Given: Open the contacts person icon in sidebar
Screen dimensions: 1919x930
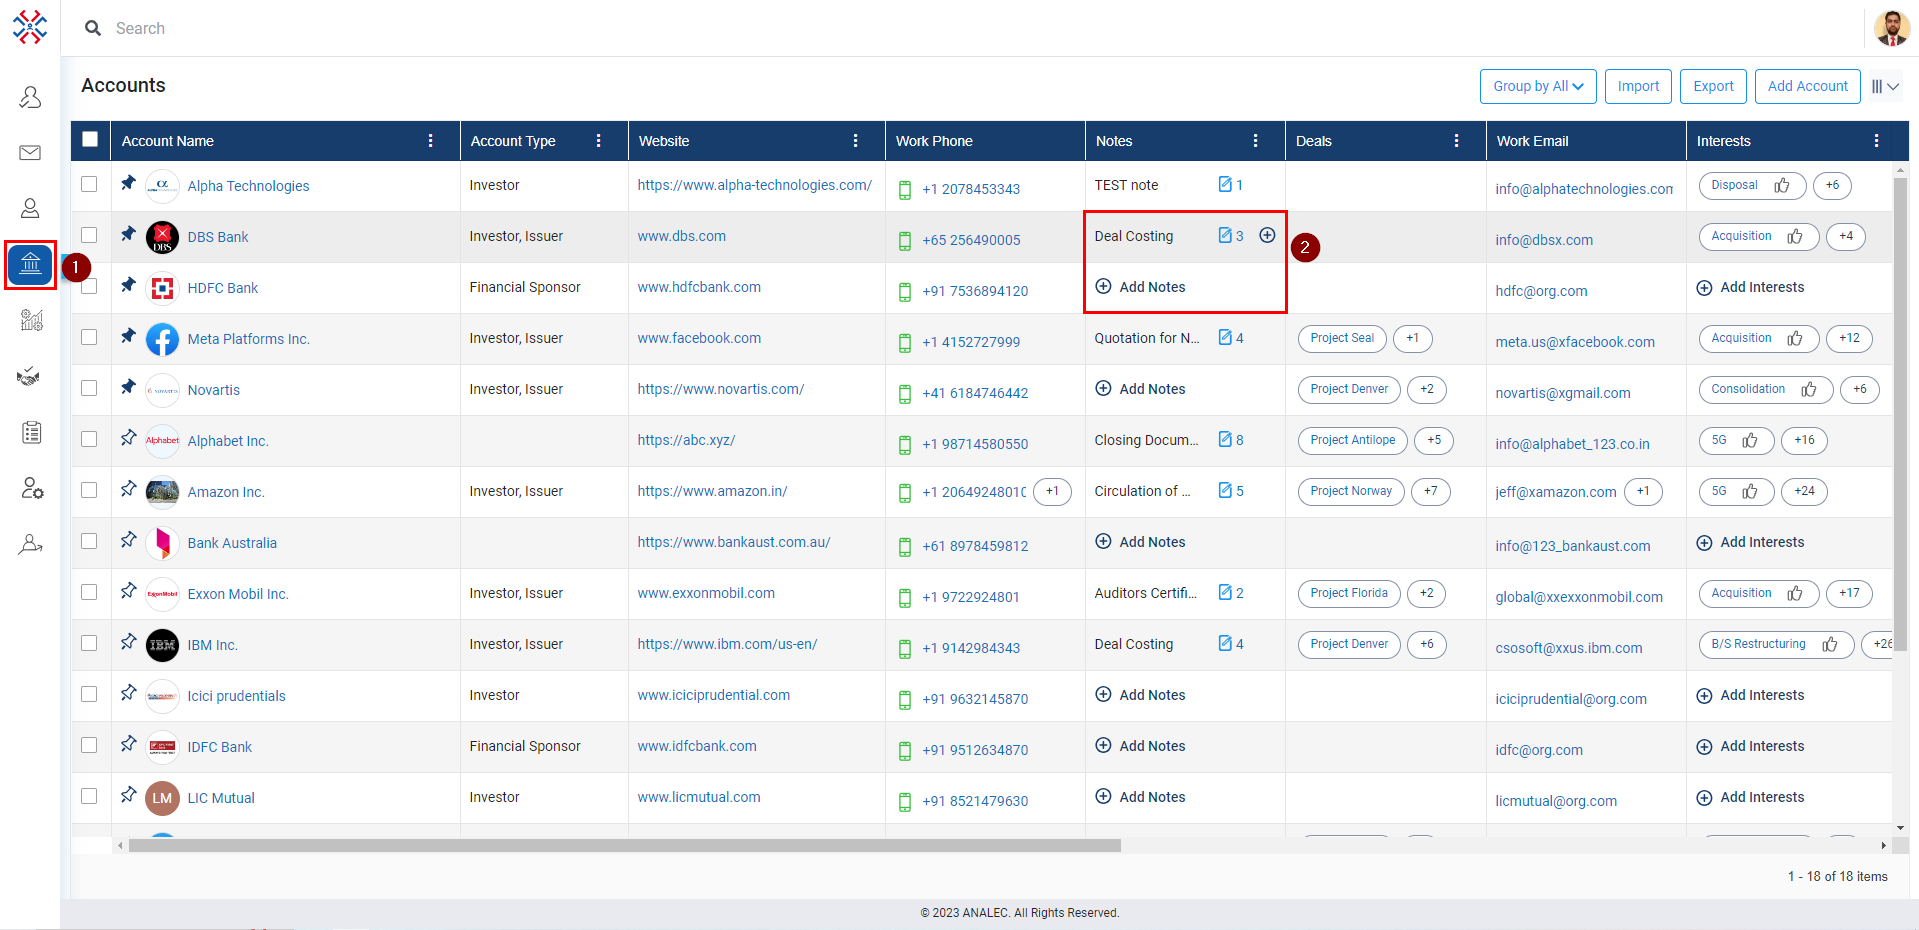Looking at the screenshot, I should (30, 208).
